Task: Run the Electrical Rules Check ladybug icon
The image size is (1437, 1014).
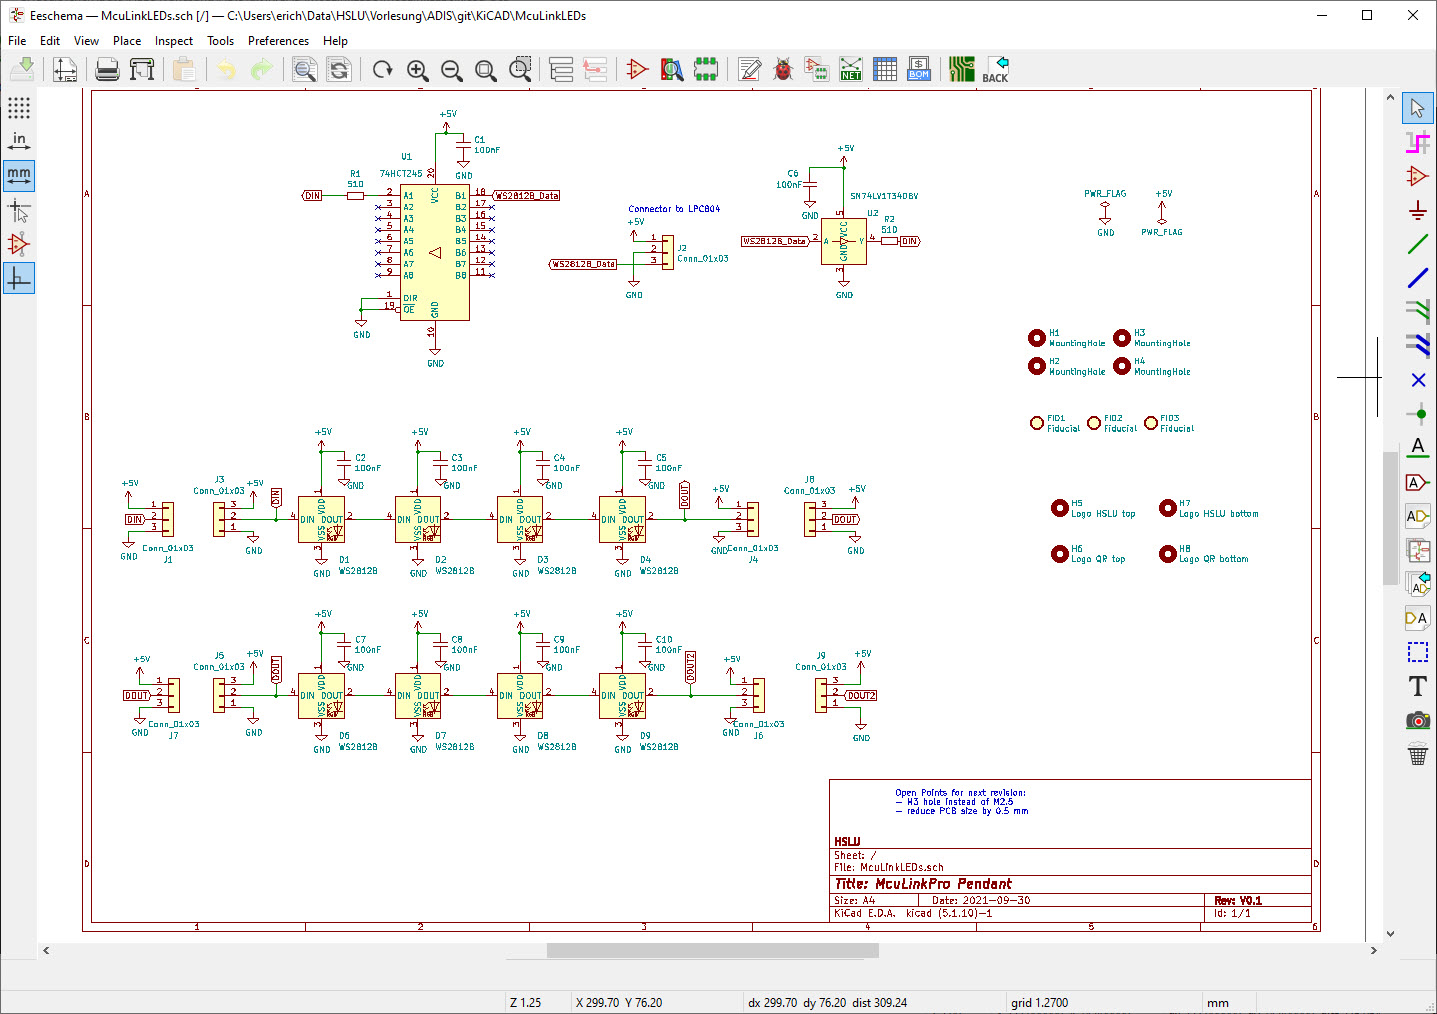Action: pyautogui.click(x=784, y=69)
